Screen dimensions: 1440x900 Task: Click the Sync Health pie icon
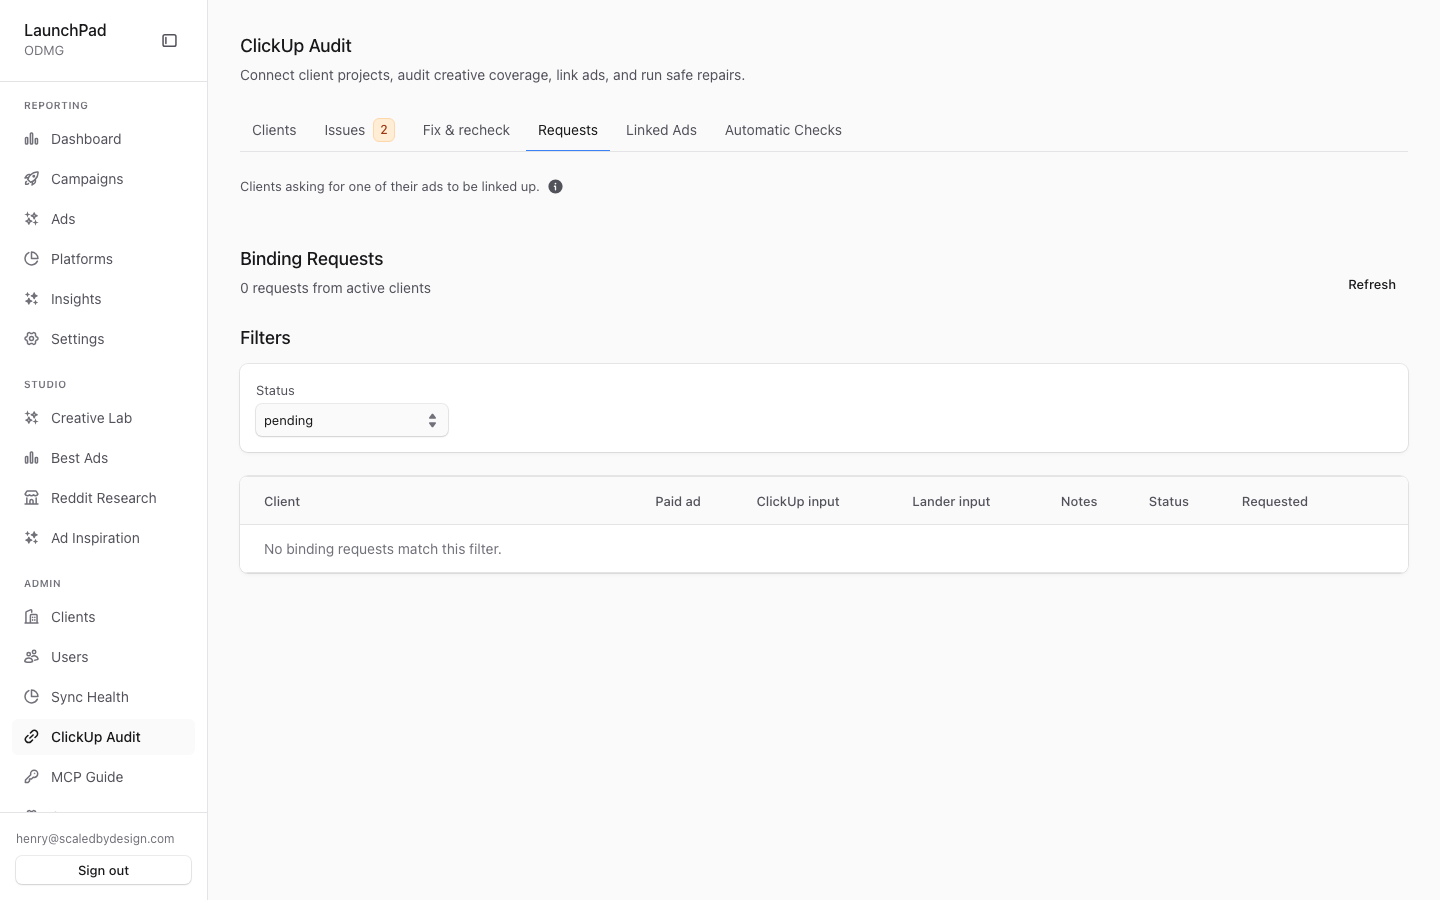click(x=32, y=697)
